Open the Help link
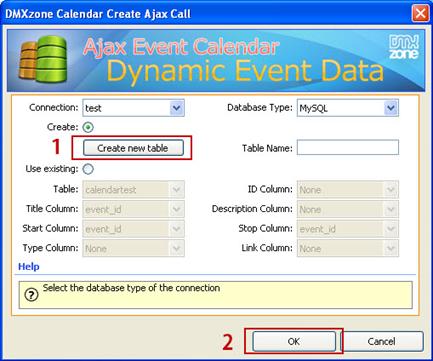Image resolution: width=433 pixels, height=361 pixels. tap(29, 266)
